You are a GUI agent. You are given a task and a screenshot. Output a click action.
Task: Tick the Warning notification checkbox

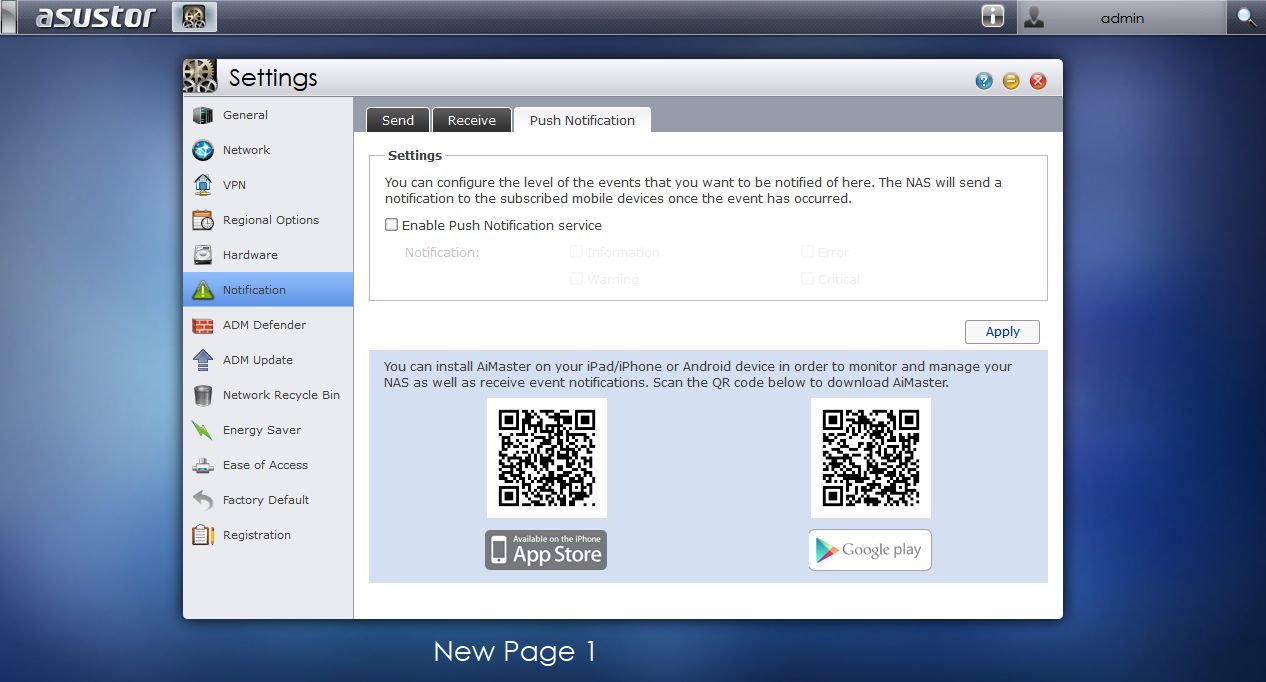tap(576, 279)
